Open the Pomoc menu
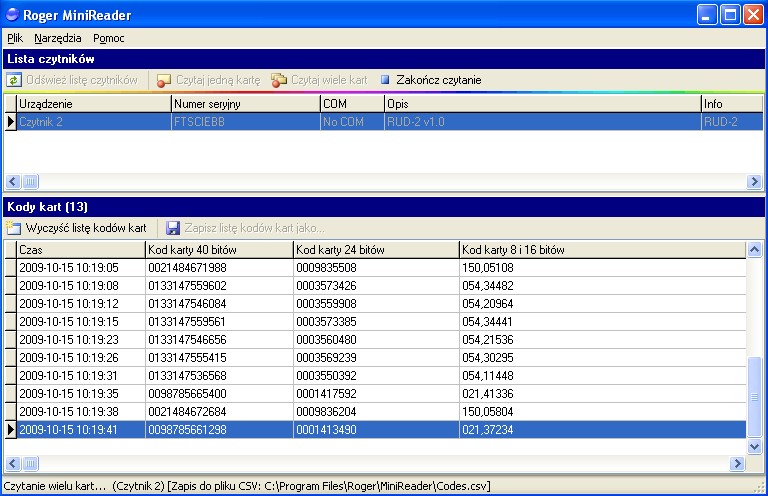This screenshot has width=768, height=496. point(108,38)
